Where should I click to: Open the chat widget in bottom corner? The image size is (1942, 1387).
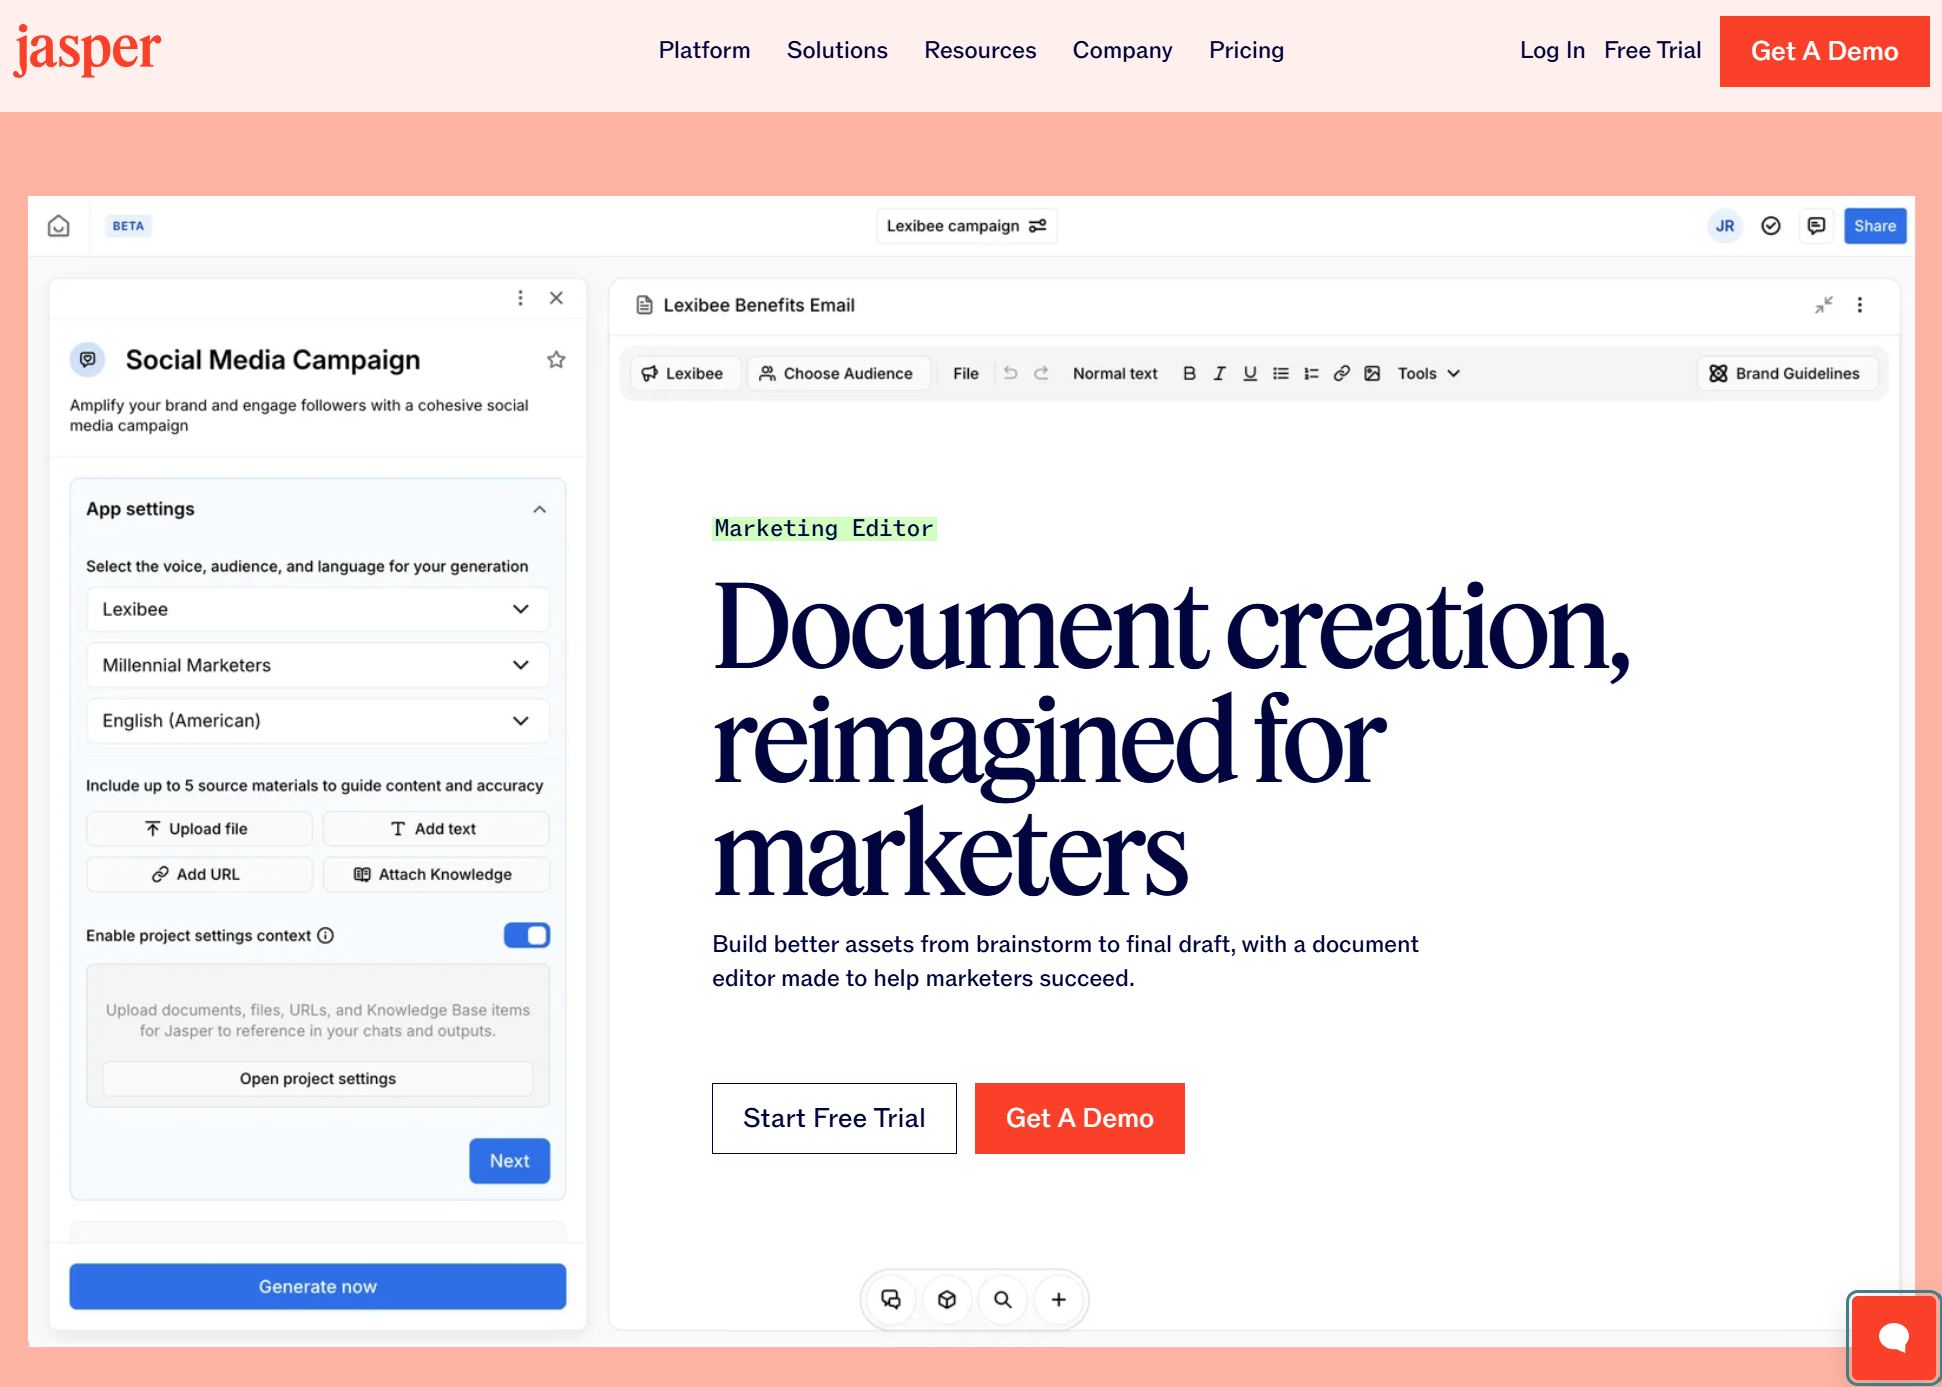tap(1893, 1337)
